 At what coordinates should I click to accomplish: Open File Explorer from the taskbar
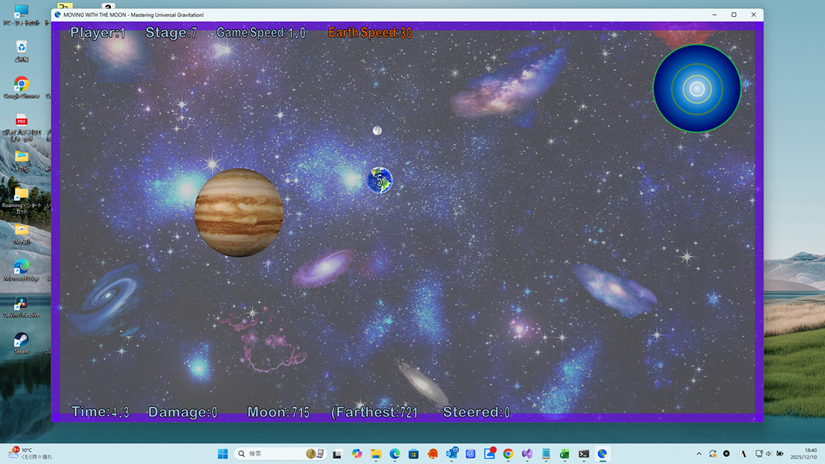[376, 453]
